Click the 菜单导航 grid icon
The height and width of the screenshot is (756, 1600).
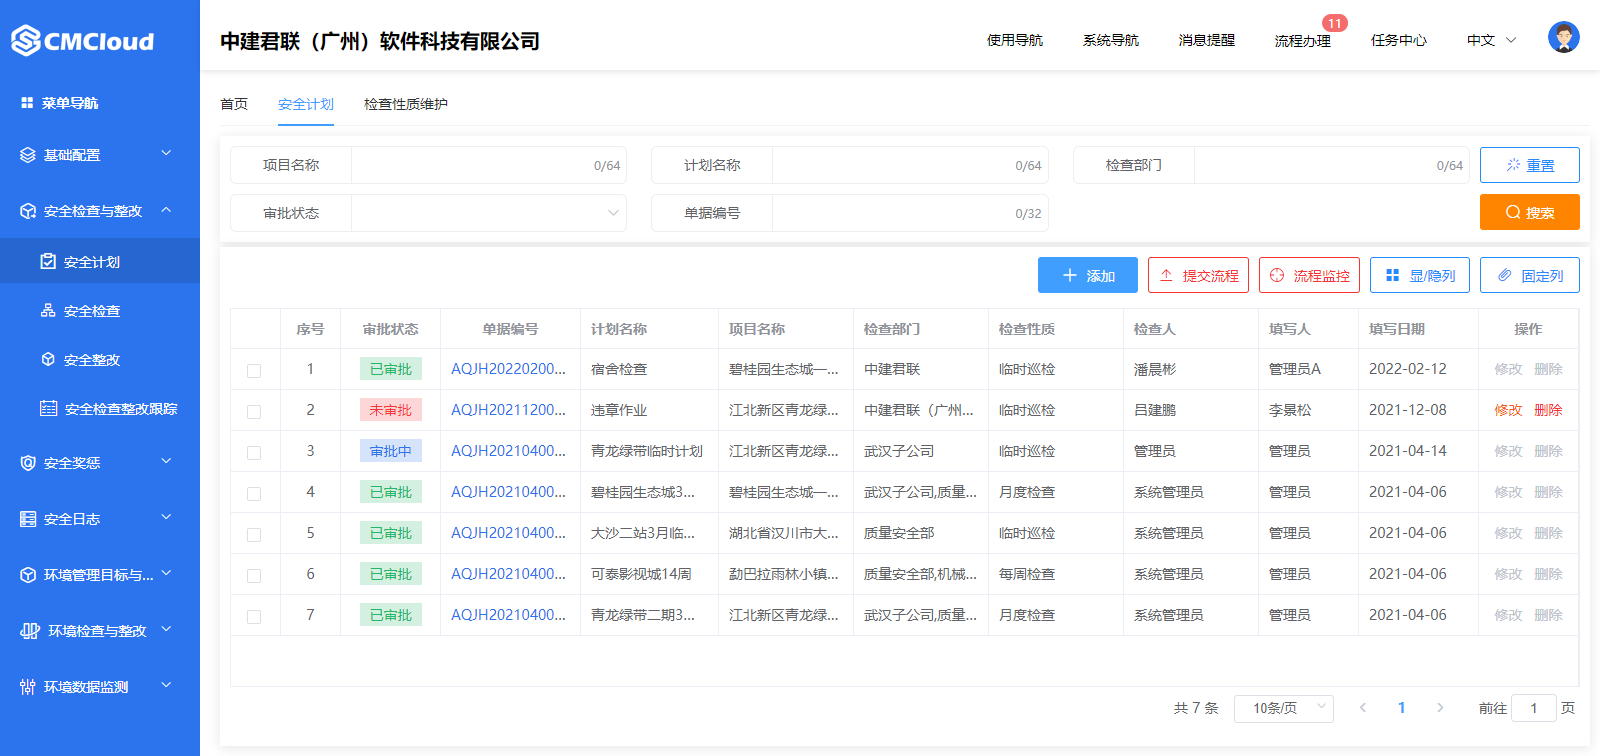(27, 103)
